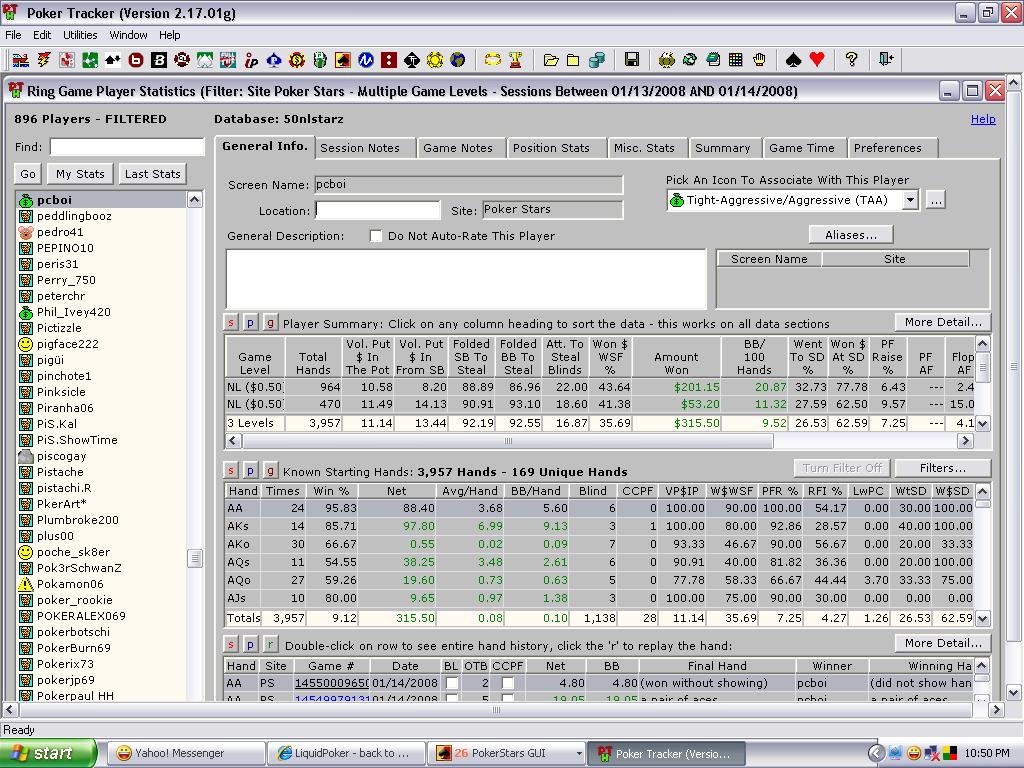Click Player Summary horizontal scrollbar
Image resolution: width=1024 pixels, height=768 pixels.
click(x=507, y=441)
